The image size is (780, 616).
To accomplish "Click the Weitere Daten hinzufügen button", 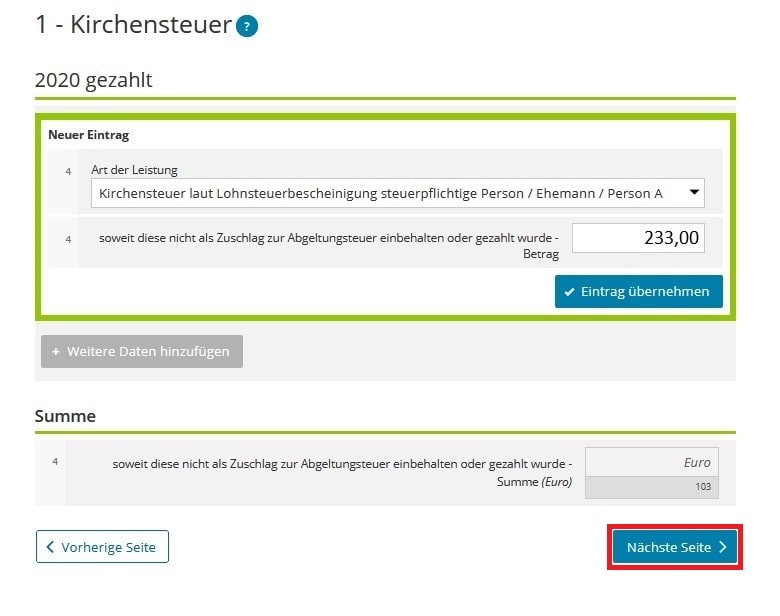I will click(x=142, y=351).
